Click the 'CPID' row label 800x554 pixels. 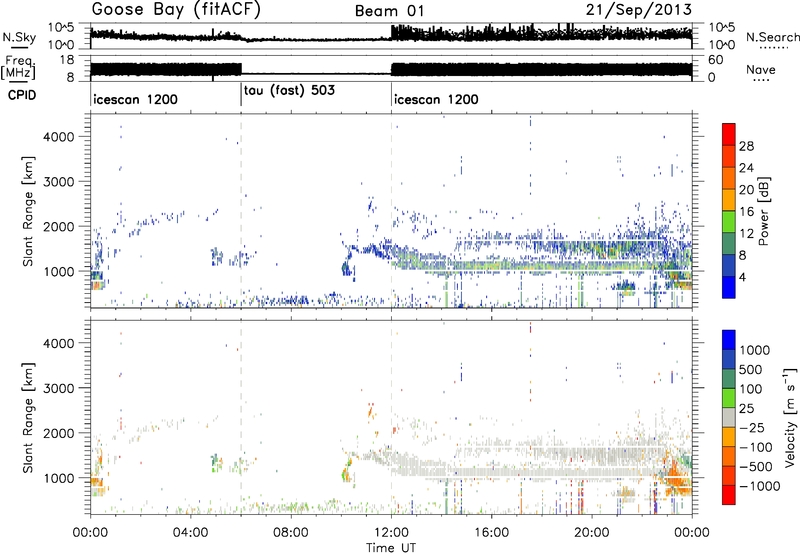(22, 95)
